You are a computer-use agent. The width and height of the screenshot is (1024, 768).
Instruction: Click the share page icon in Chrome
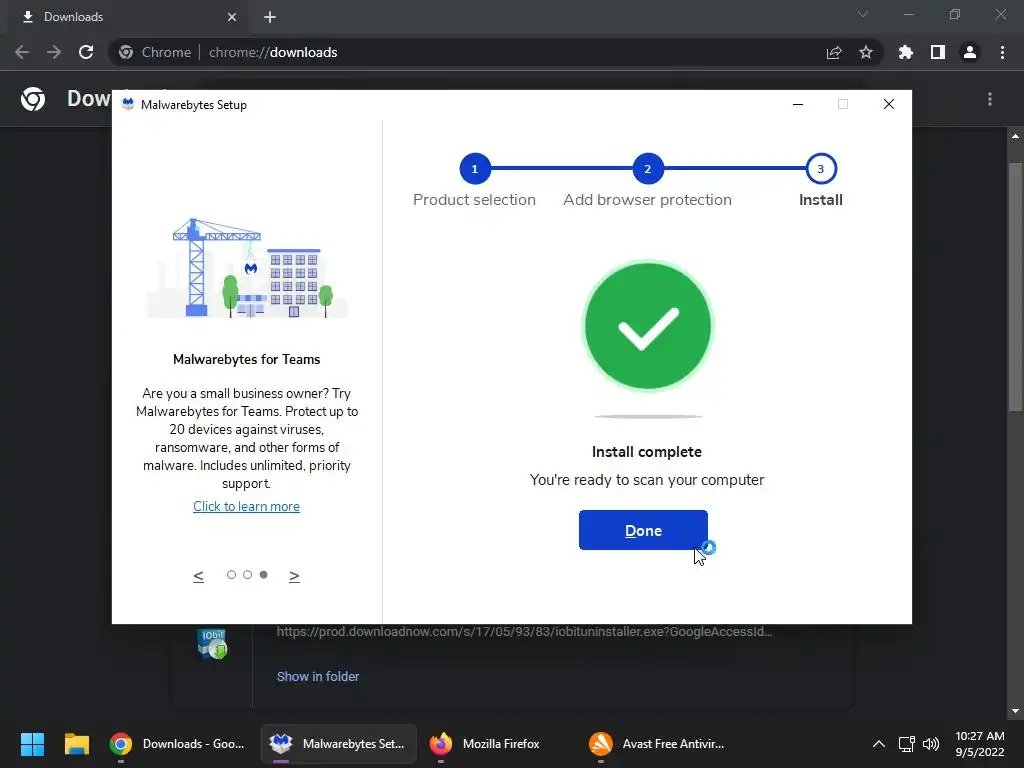(x=834, y=52)
